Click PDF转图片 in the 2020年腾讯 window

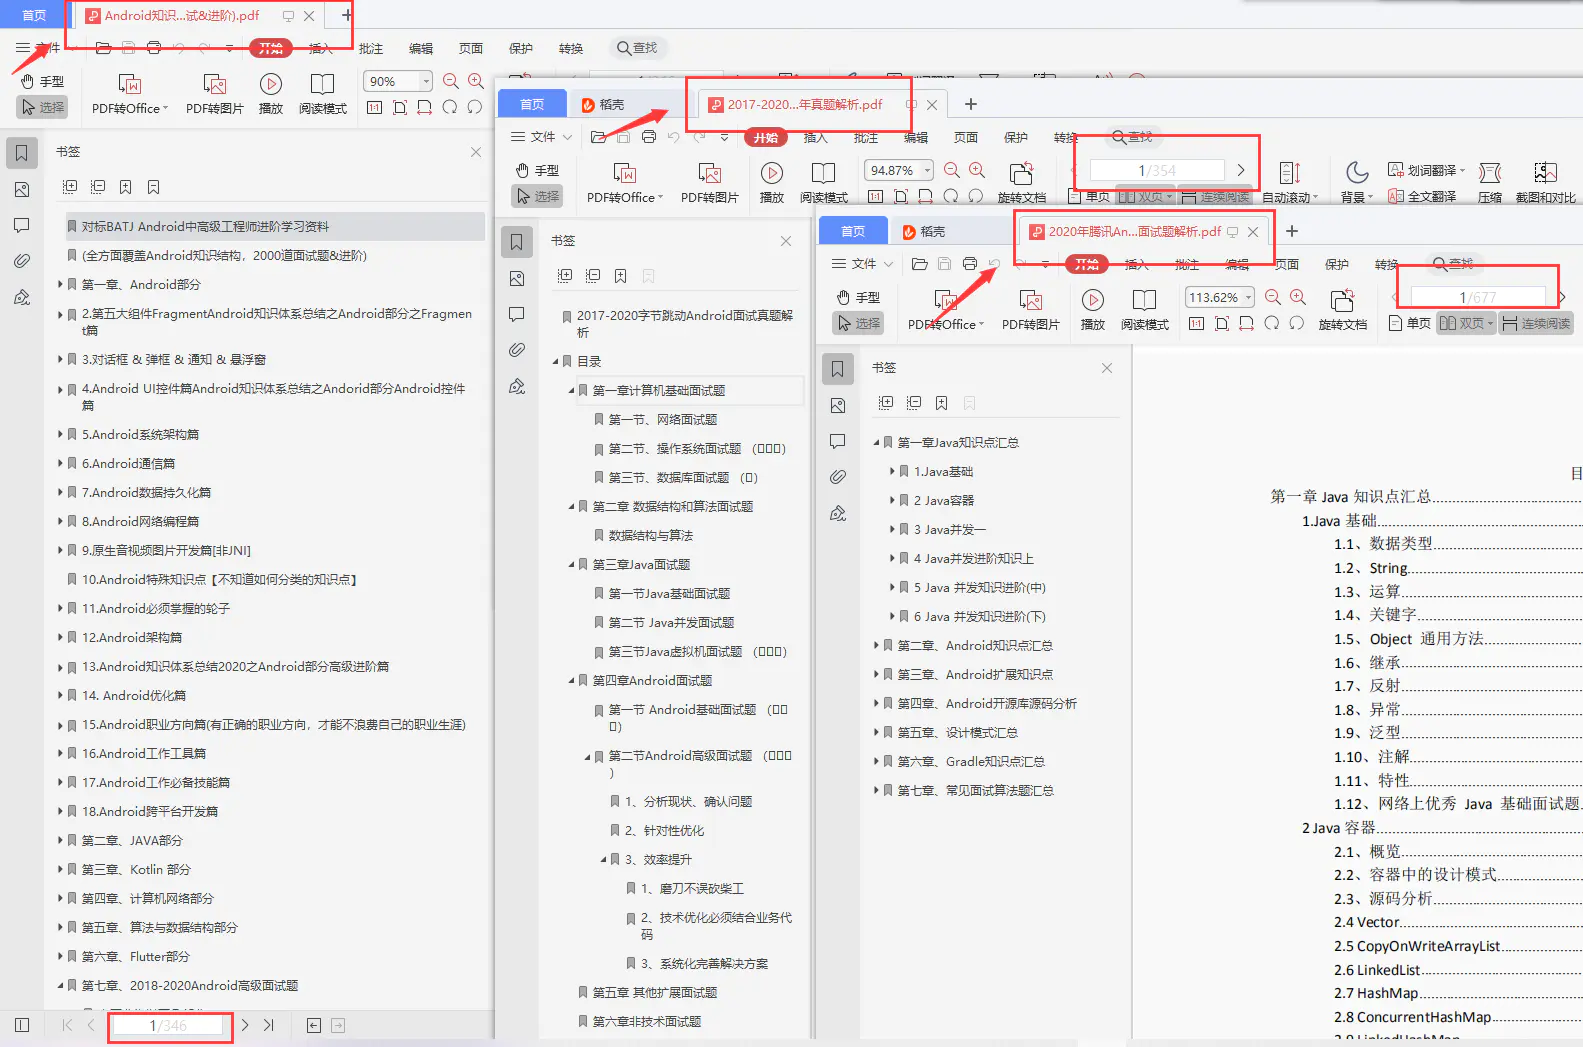[1030, 310]
